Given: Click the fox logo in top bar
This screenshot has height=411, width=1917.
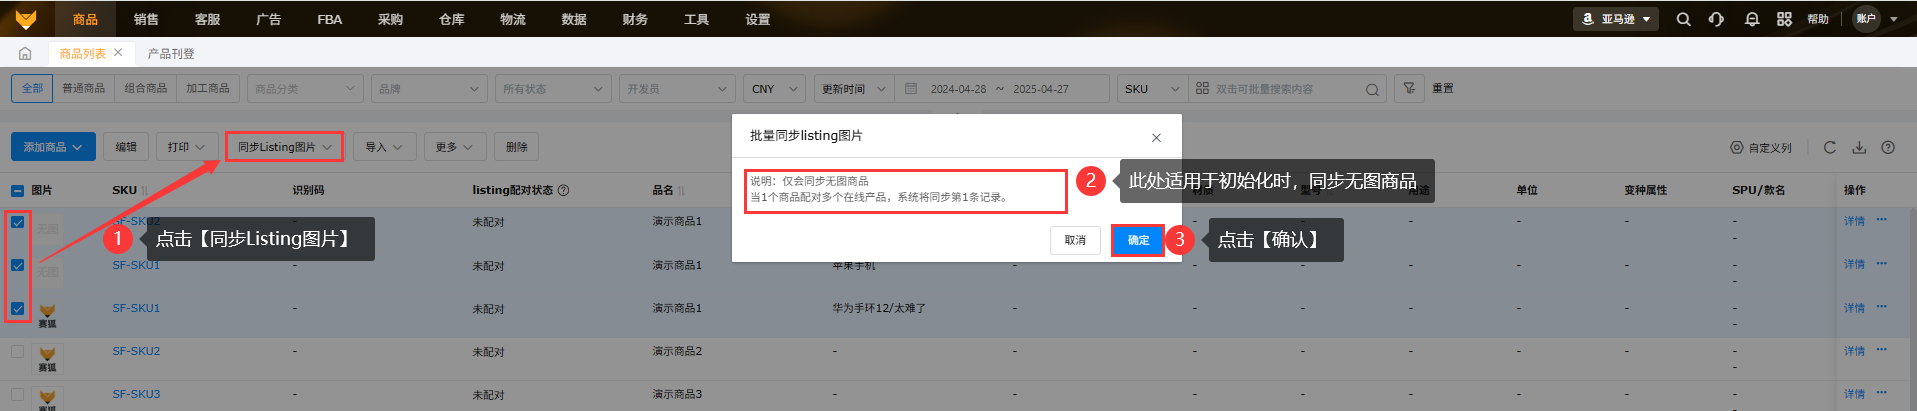Looking at the screenshot, I should click(x=25, y=19).
